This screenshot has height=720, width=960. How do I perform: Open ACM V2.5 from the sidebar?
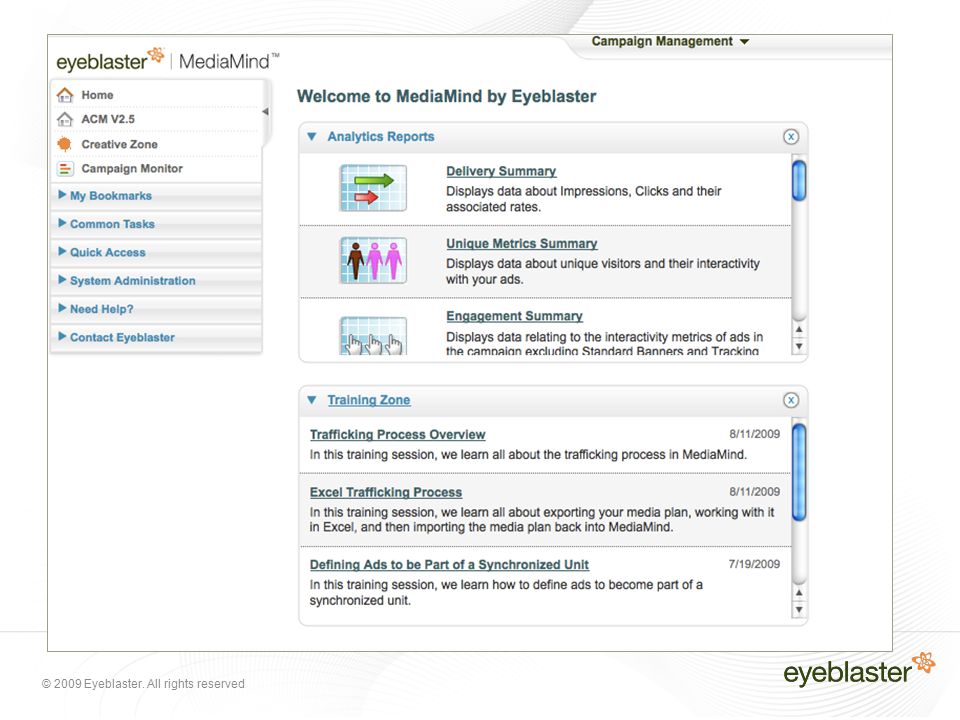[x=108, y=119]
